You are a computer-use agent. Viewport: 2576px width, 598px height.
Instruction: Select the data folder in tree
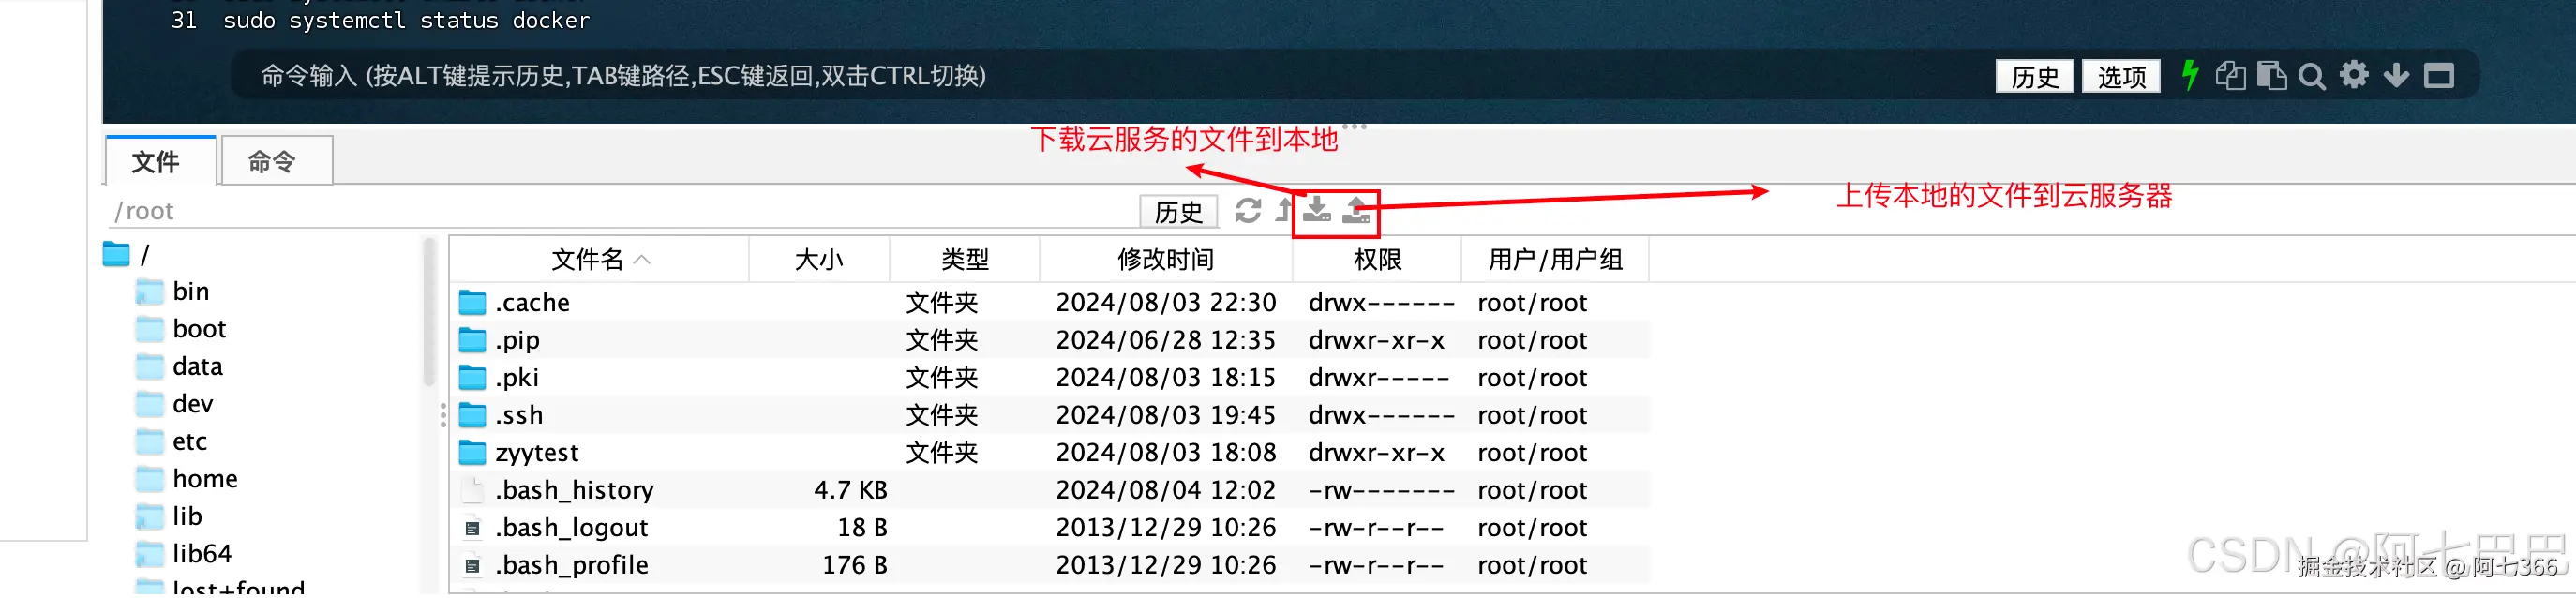179,367
